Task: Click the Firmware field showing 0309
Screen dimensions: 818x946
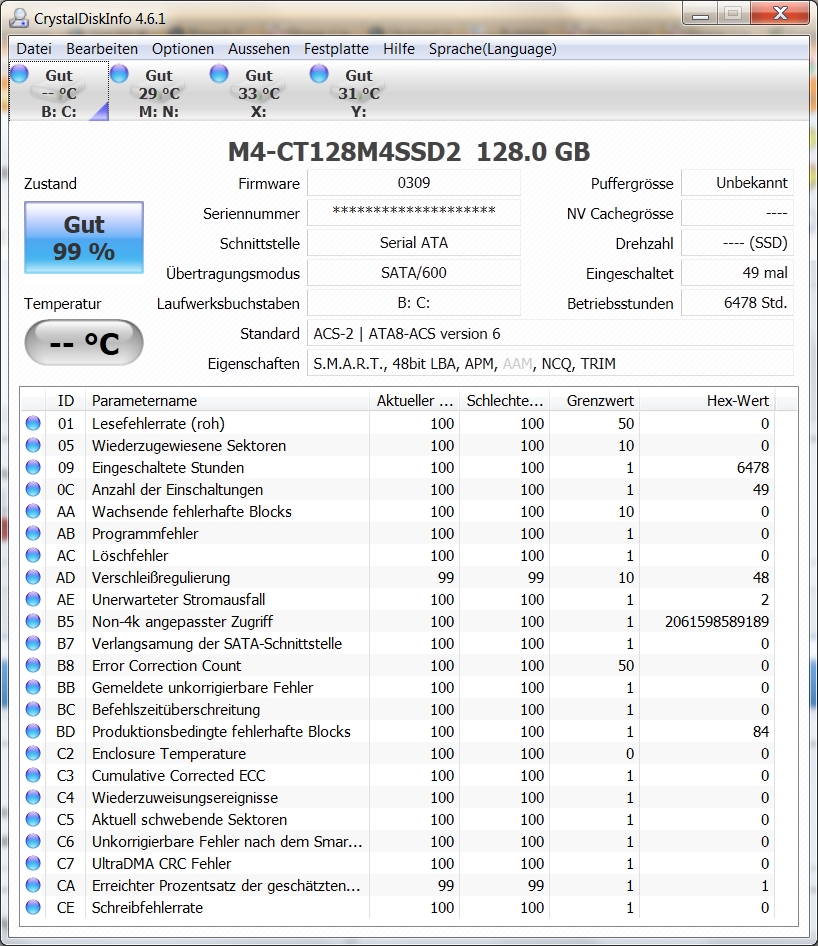Action: (x=414, y=183)
